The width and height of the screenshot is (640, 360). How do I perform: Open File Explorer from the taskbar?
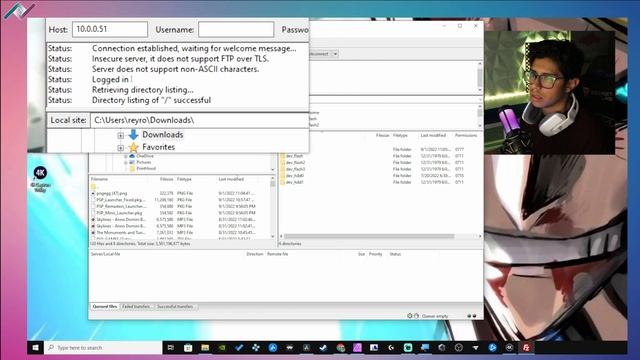205,348
